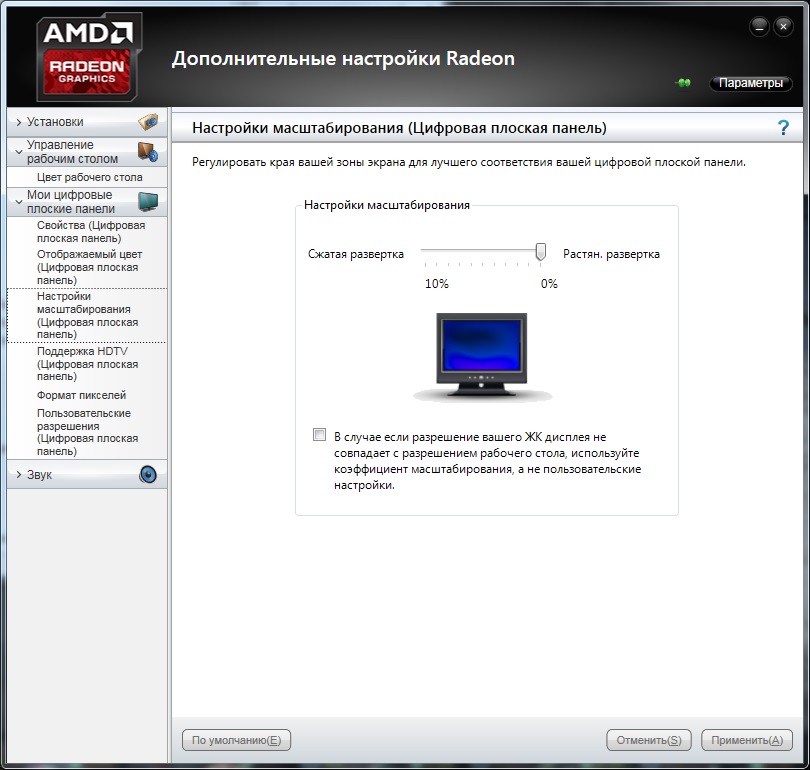Click the monitor preview image
This screenshot has height=770, width=810.
pos(482,357)
